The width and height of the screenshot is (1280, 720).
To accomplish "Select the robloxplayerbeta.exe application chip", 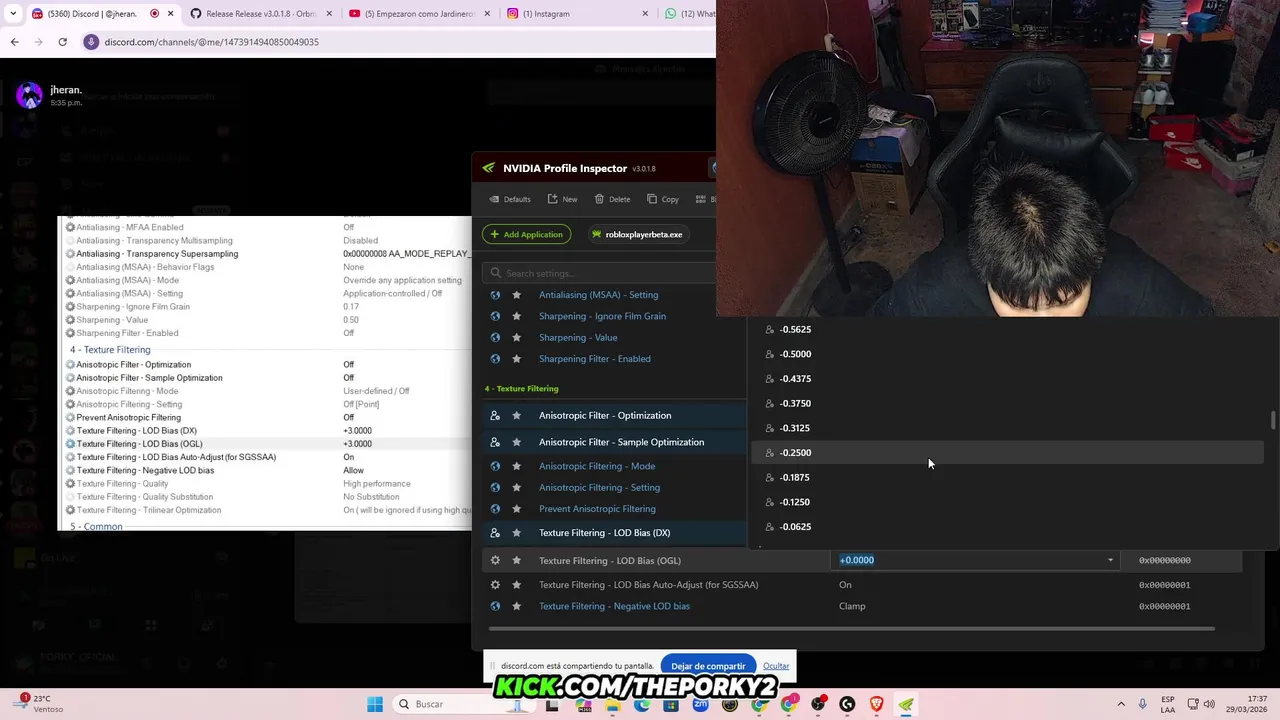I will tap(637, 234).
